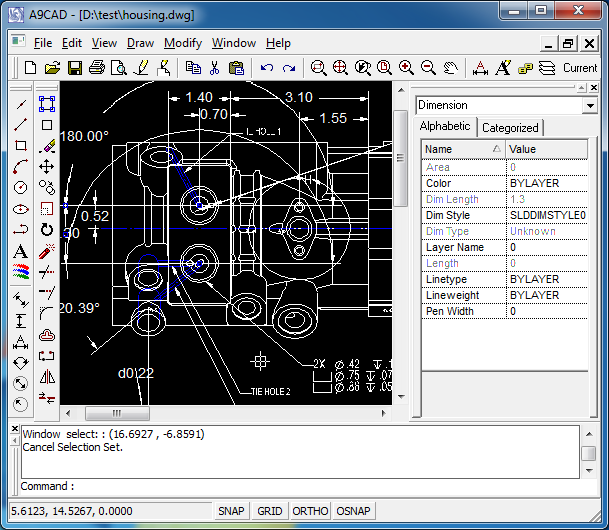The height and width of the screenshot is (530, 609).
Task: Redo the last undone action
Action: 289,68
